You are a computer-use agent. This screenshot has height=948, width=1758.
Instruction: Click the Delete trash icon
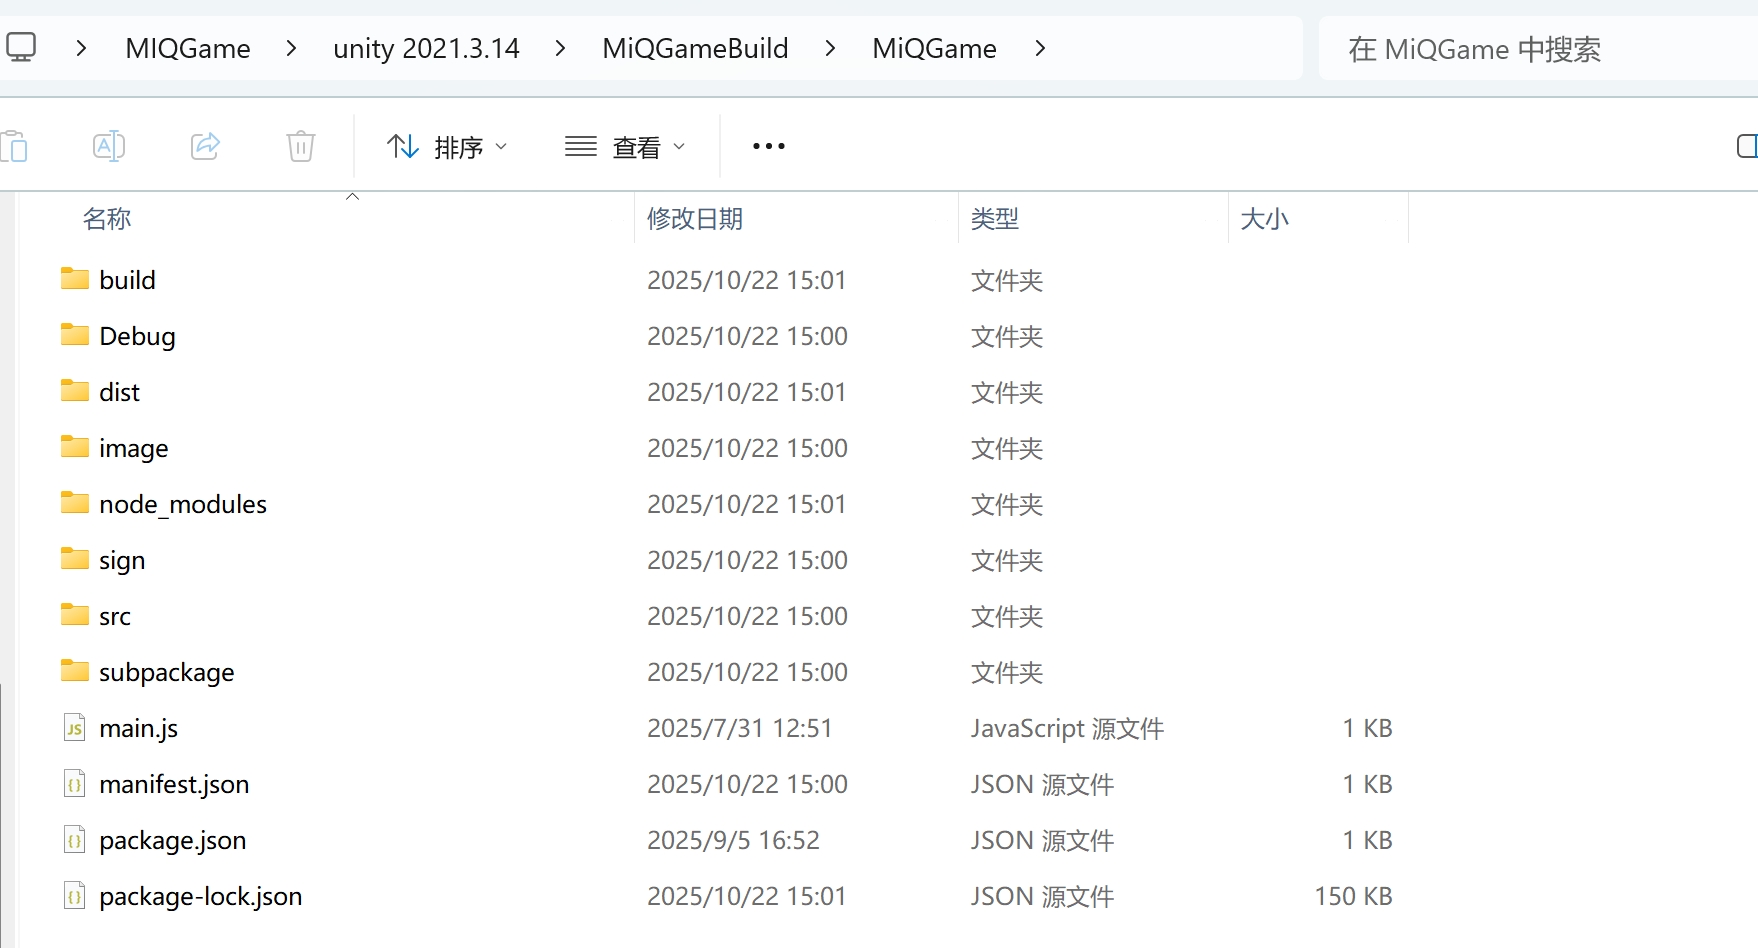(x=300, y=146)
